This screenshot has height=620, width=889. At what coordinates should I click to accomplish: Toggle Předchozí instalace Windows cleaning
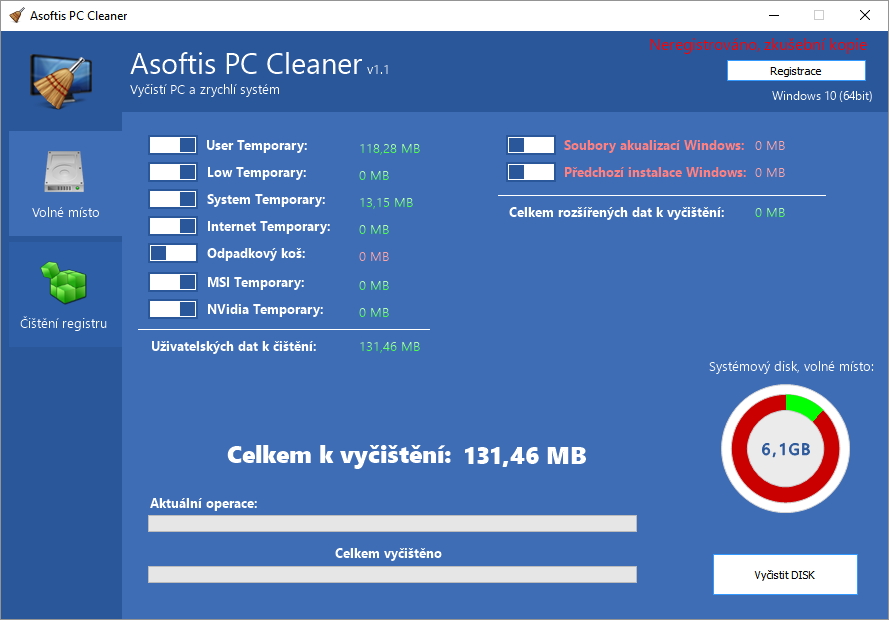530,170
